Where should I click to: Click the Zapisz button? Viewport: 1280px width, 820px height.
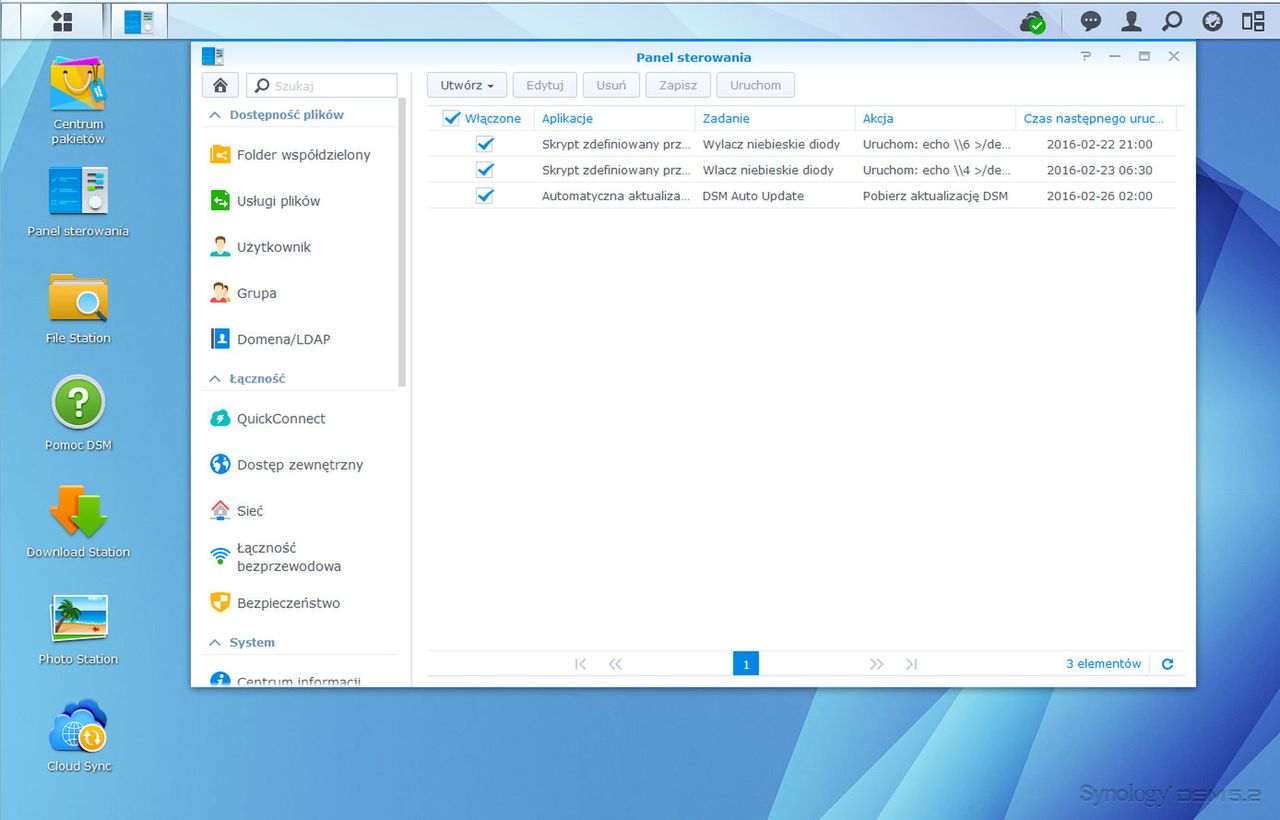[x=678, y=85]
